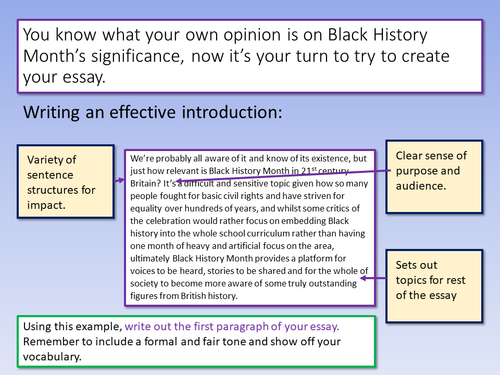The width and height of the screenshot is (500, 375).
Task: Click the green-bordered task instruction box
Action: click(x=196, y=341)
